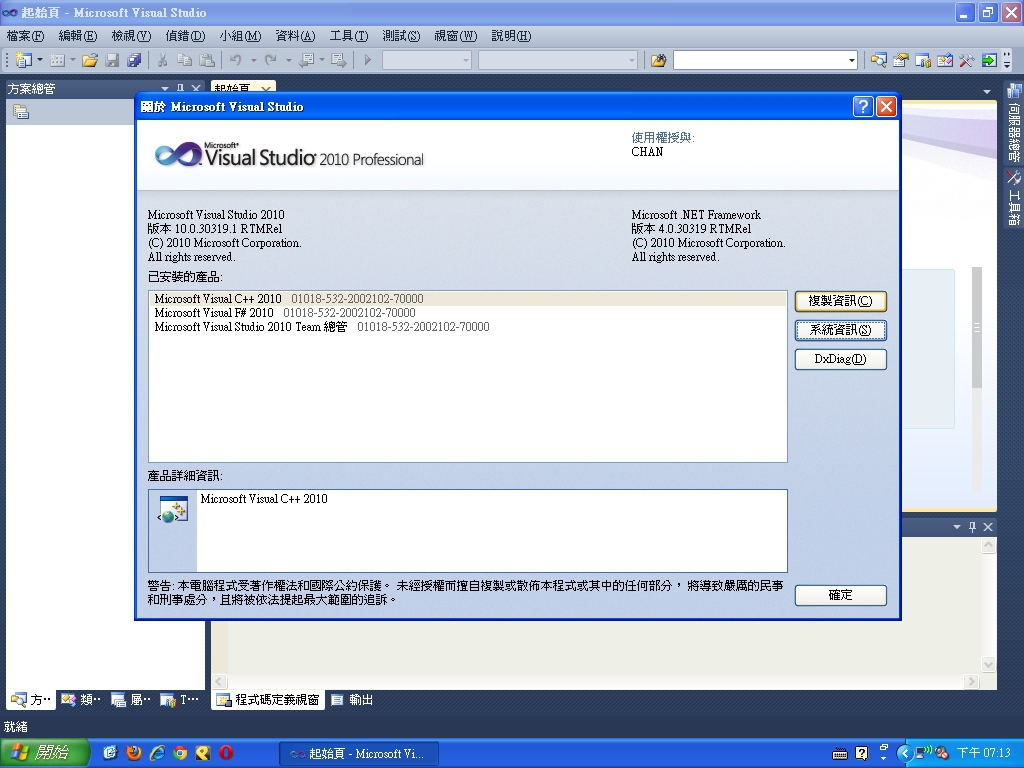Viewport: 1024px width, 768px height.
Task: Open the Solution Configurations combo box
Action: 426,60
